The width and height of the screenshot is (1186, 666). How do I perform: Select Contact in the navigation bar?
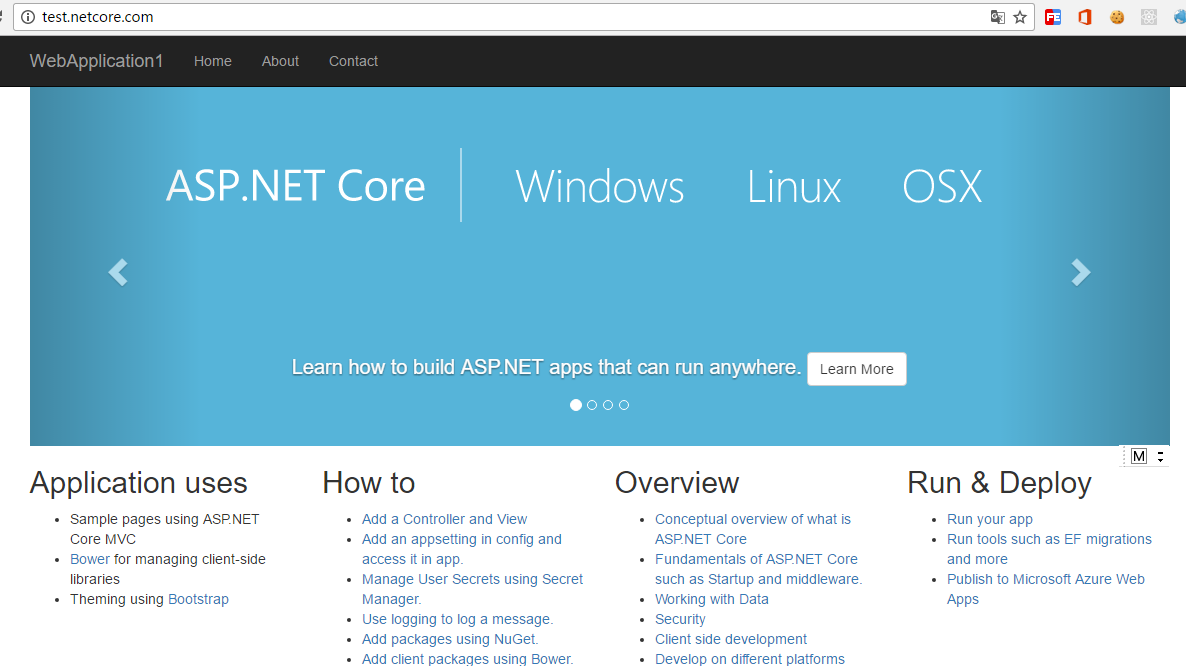(x=353, y=61)
